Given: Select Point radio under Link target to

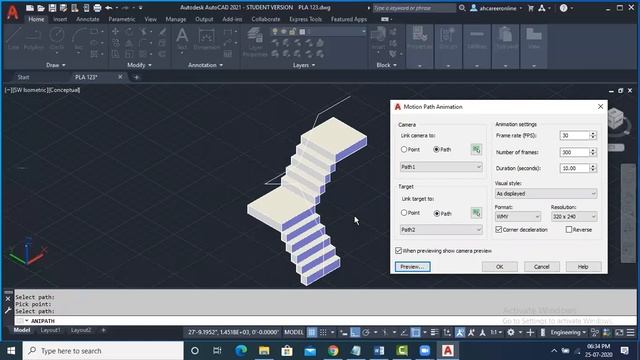Looking at the screenshot, I should click(404, 213).
